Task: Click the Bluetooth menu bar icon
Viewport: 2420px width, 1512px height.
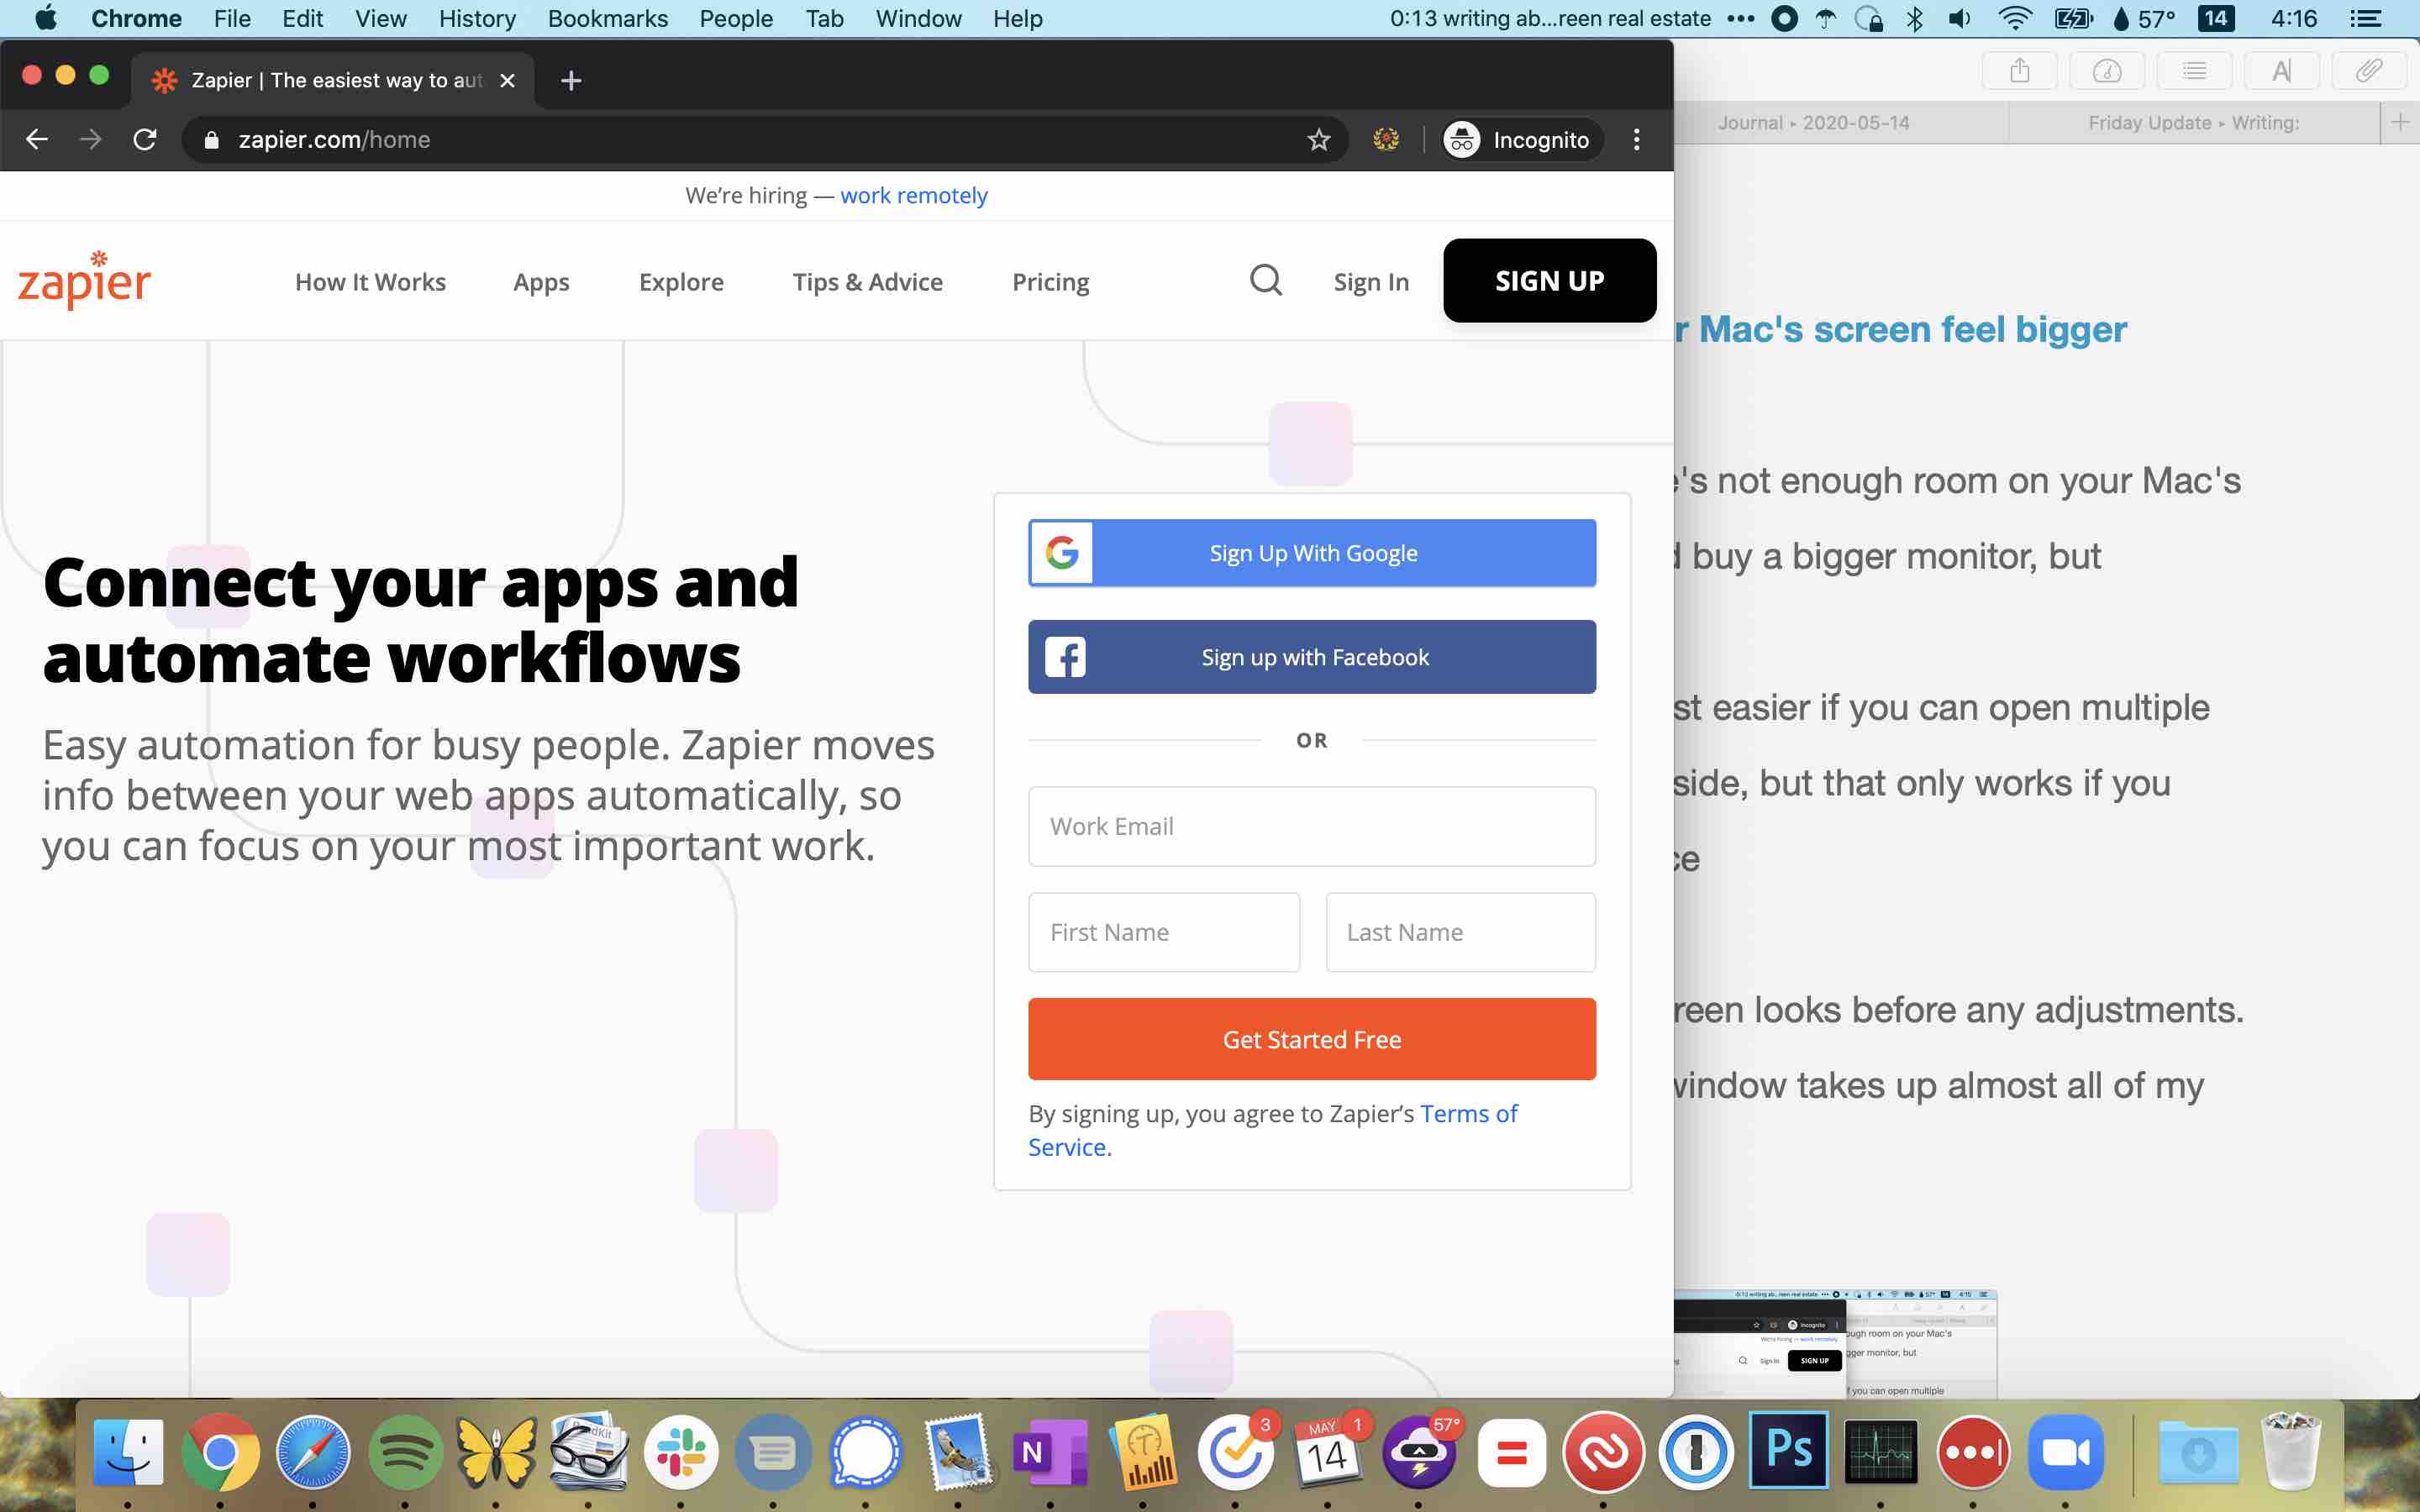Action: pyautogui.click(x=1914, y=19)
